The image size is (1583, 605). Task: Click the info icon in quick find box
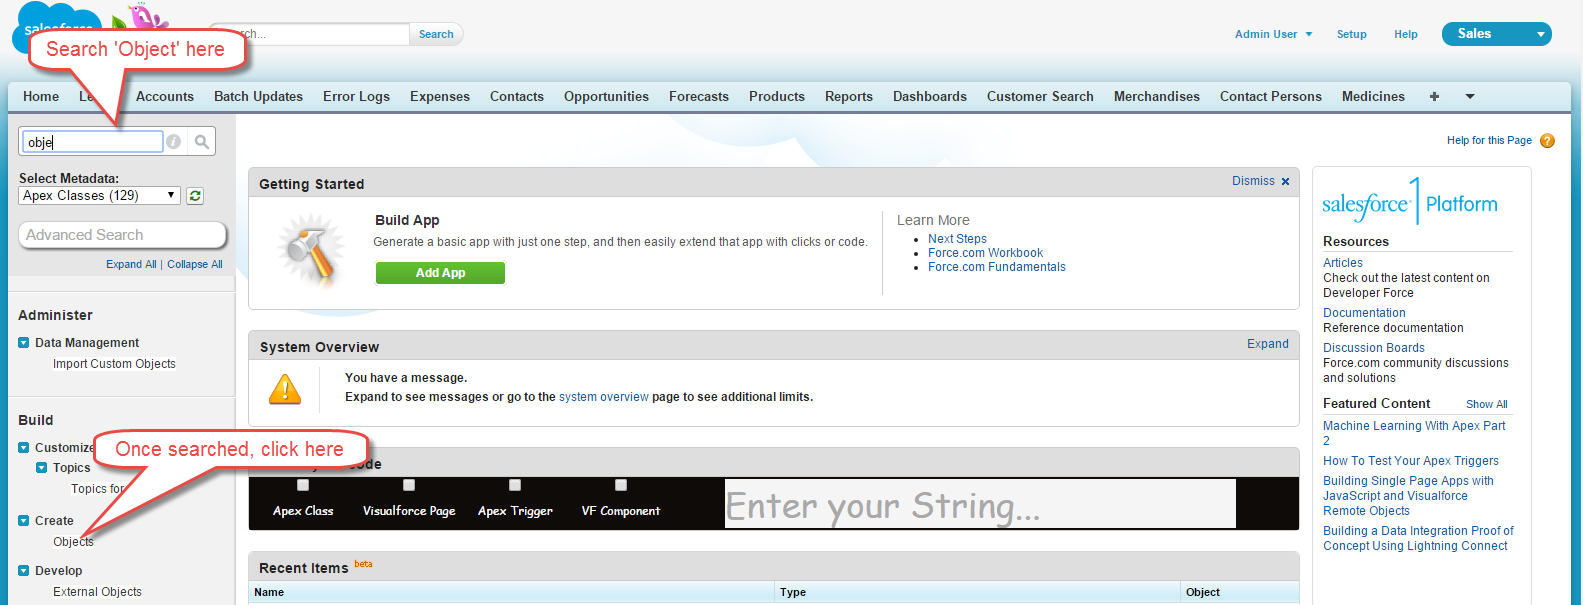[x=174, y=142]
